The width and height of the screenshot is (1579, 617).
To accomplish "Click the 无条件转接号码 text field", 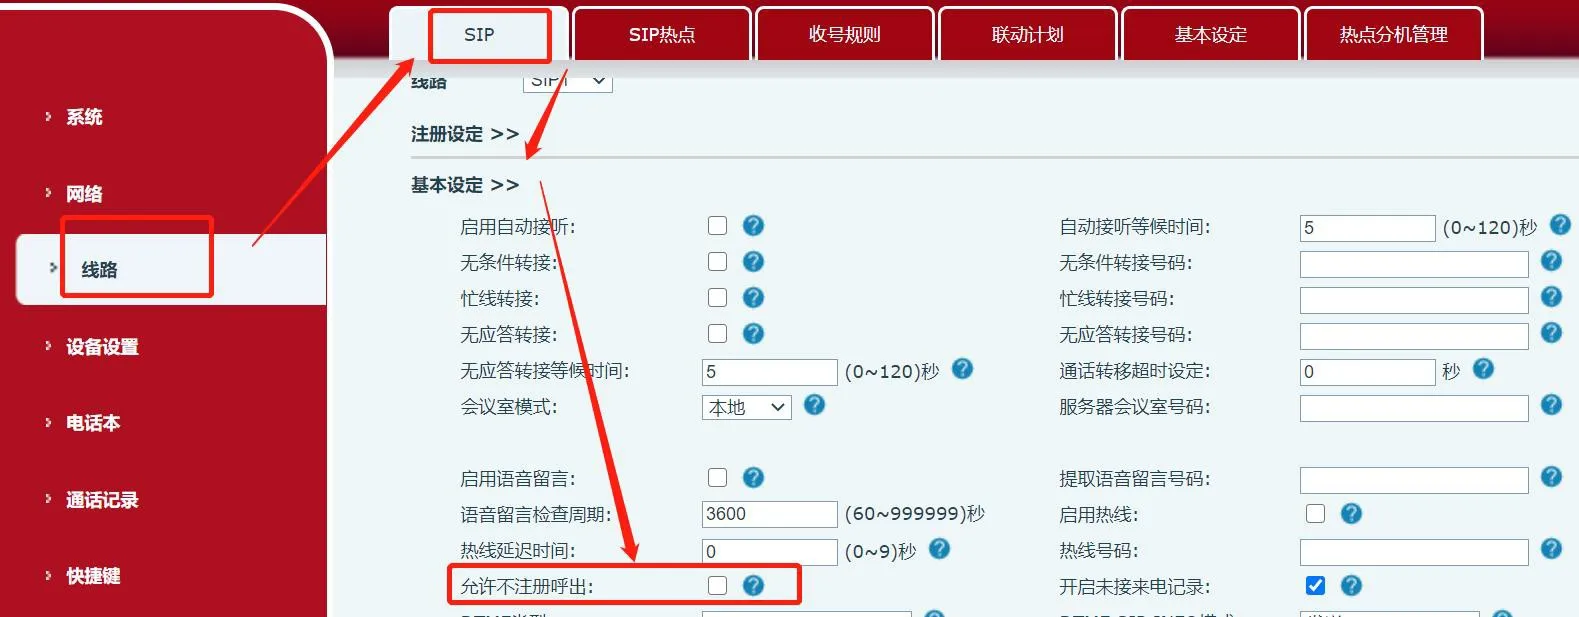I will pos(1413,264).
